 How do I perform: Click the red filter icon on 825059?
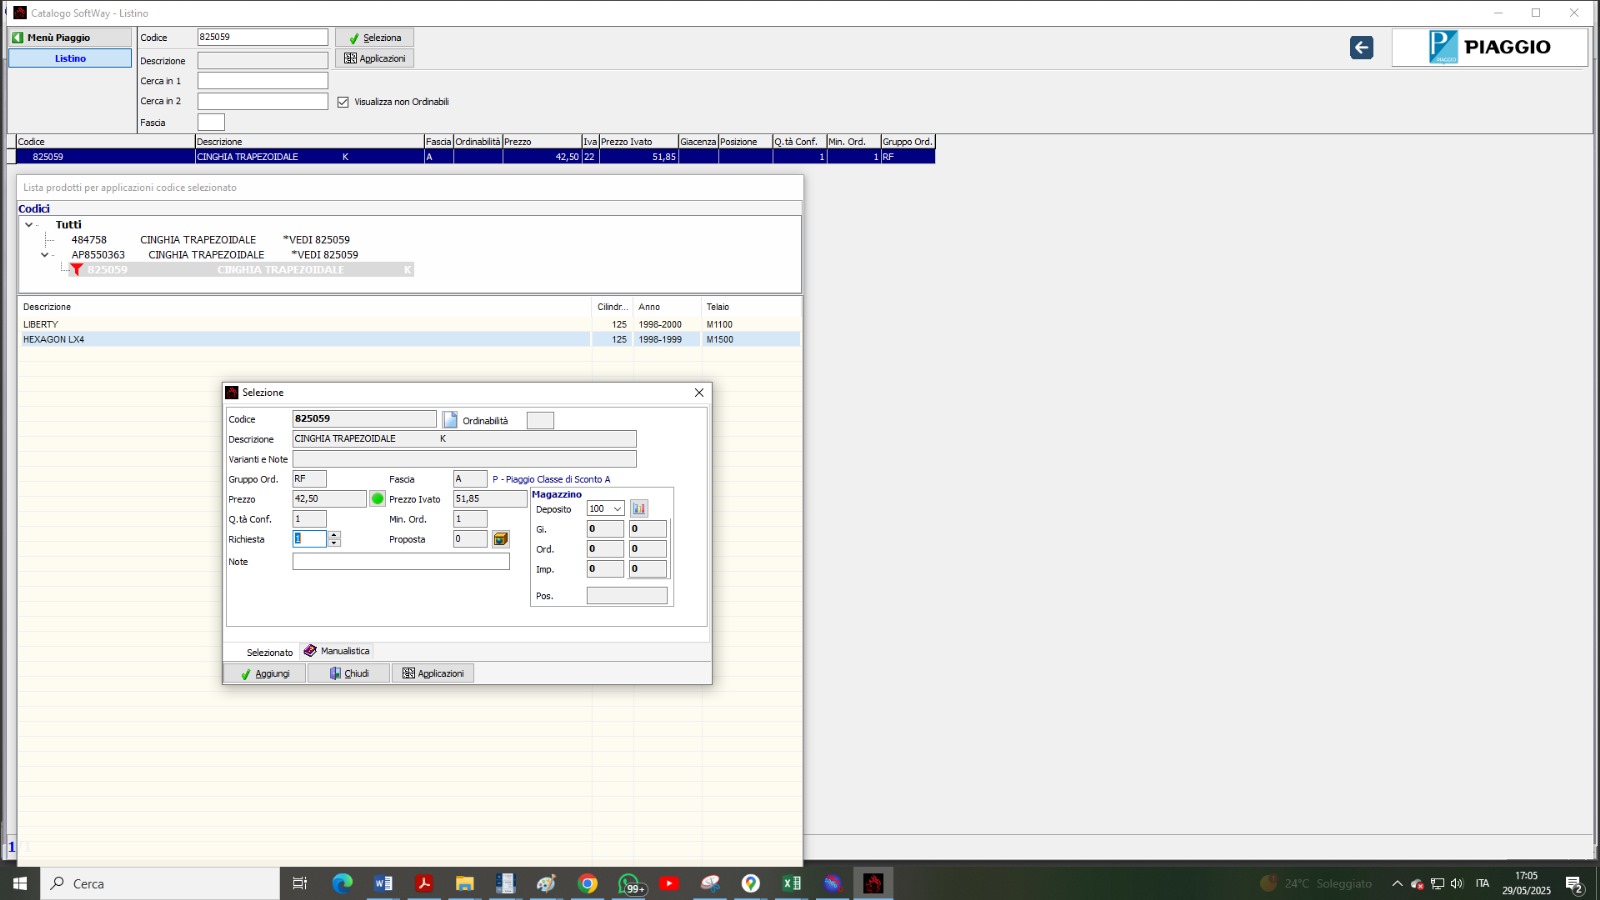tap(76, 270)
